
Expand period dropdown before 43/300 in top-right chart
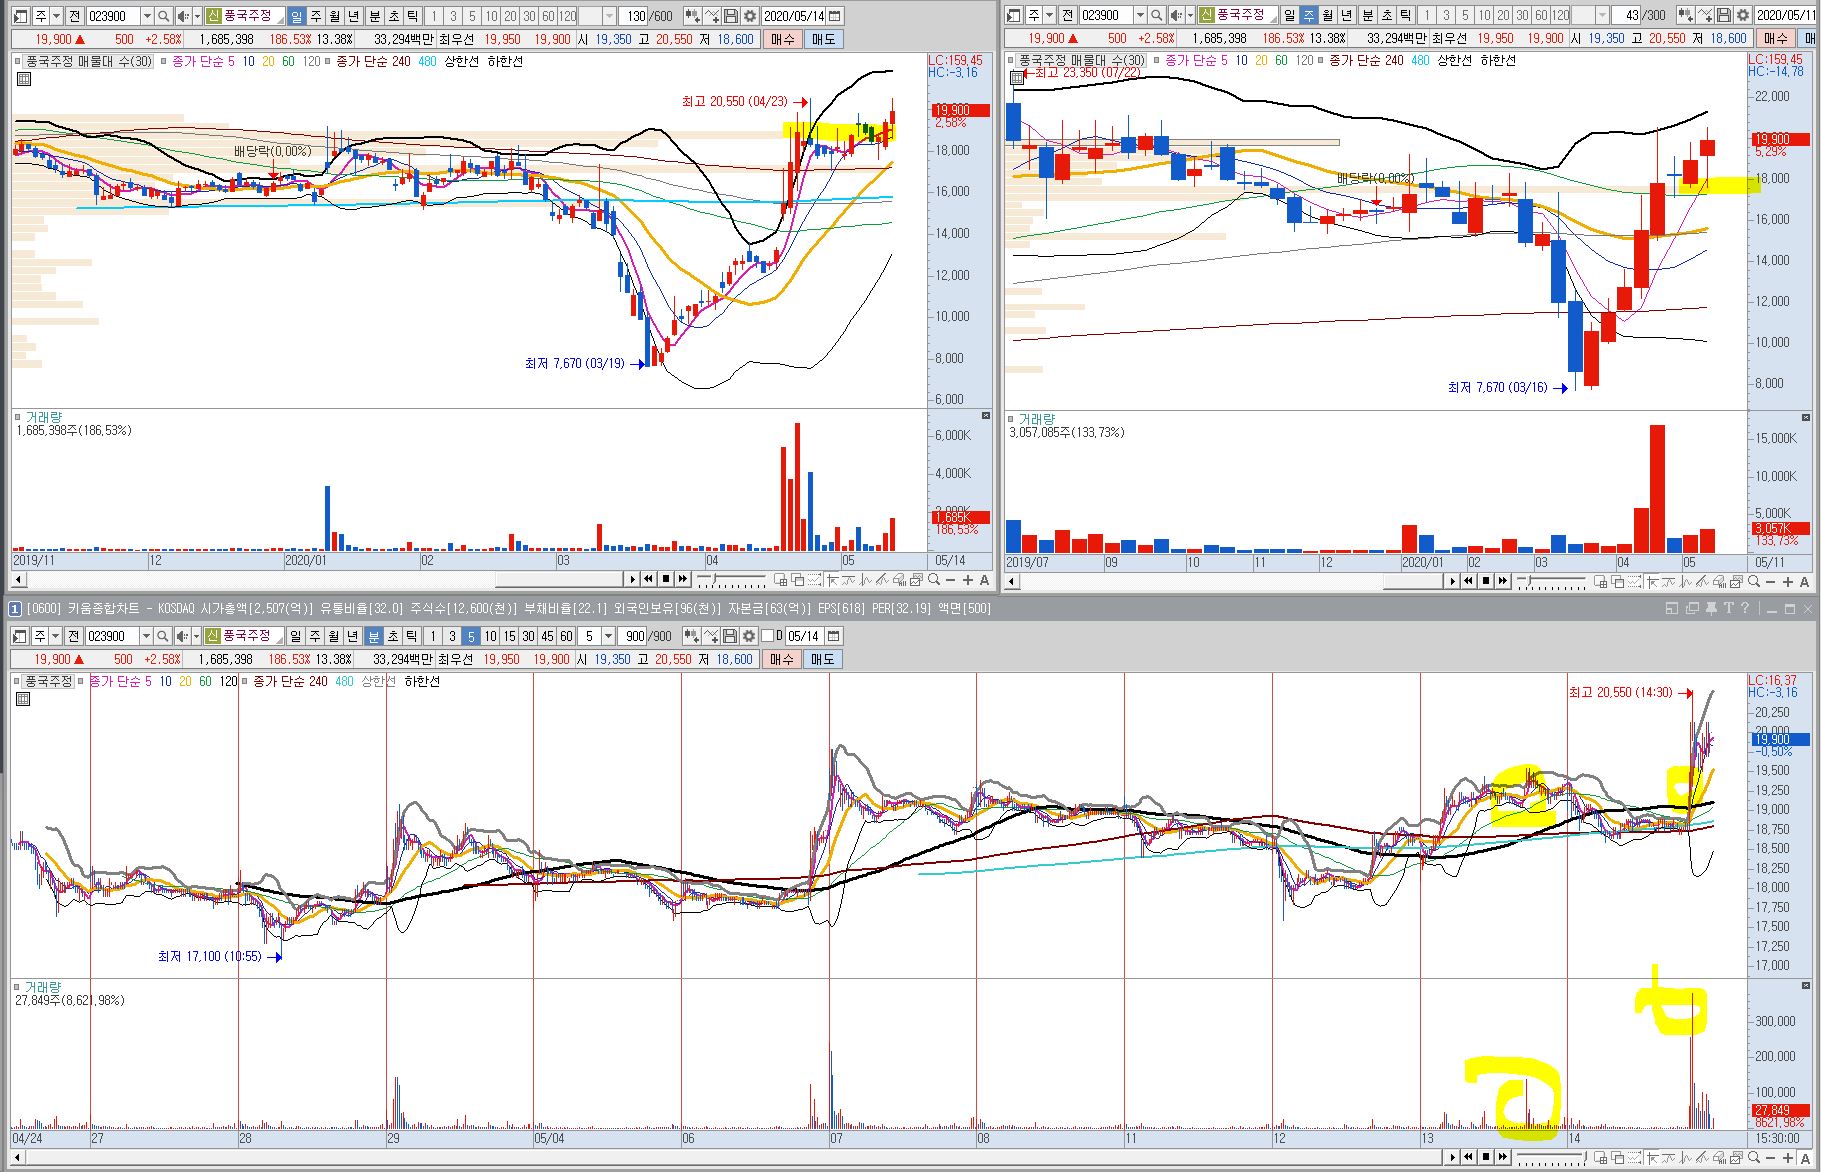(1602, 15)
